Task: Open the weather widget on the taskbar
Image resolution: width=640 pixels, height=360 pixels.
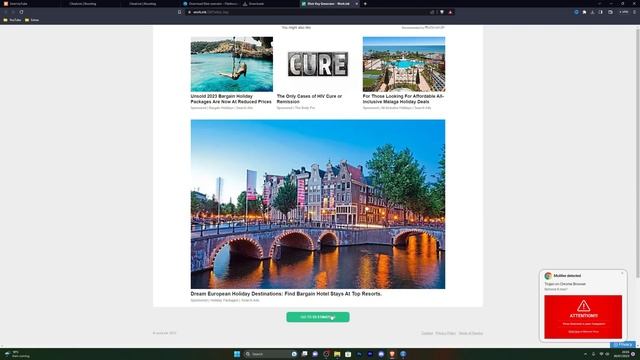Action: coord(16,354)
